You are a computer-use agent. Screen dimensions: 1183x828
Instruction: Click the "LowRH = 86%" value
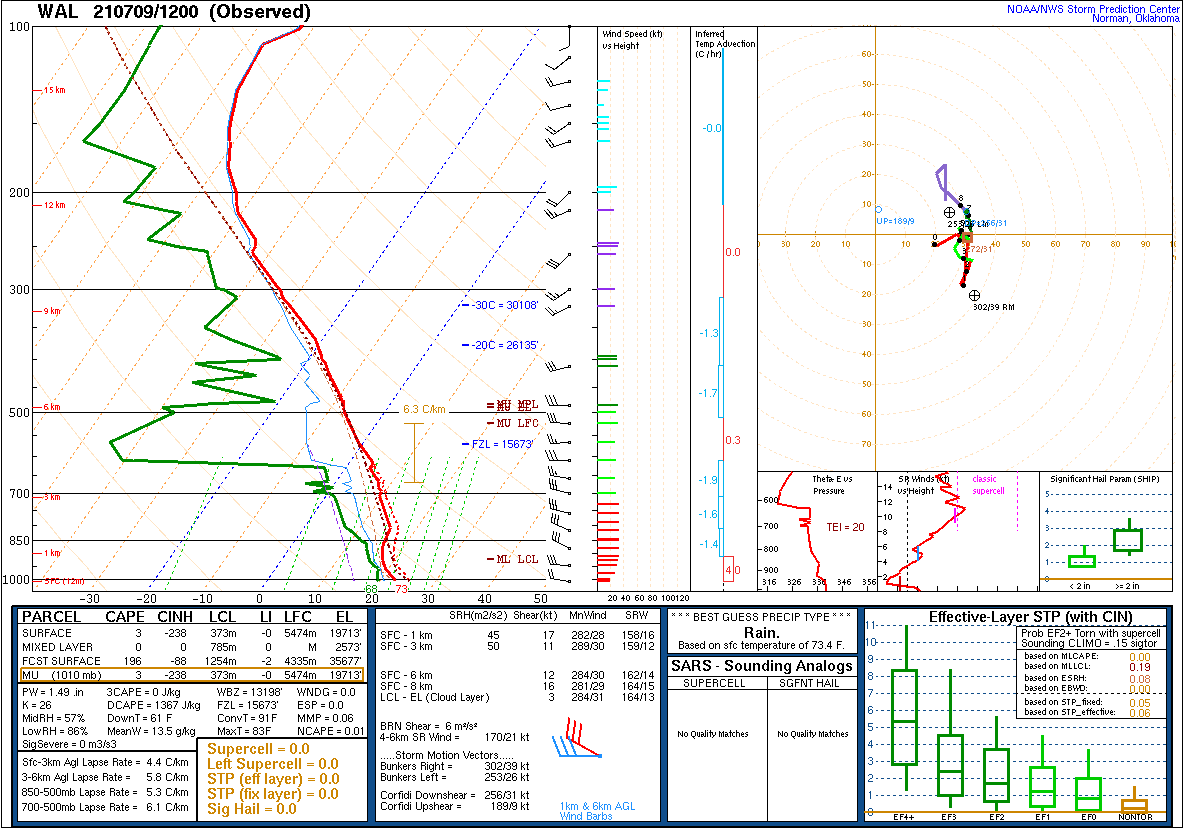click(54, 731)
